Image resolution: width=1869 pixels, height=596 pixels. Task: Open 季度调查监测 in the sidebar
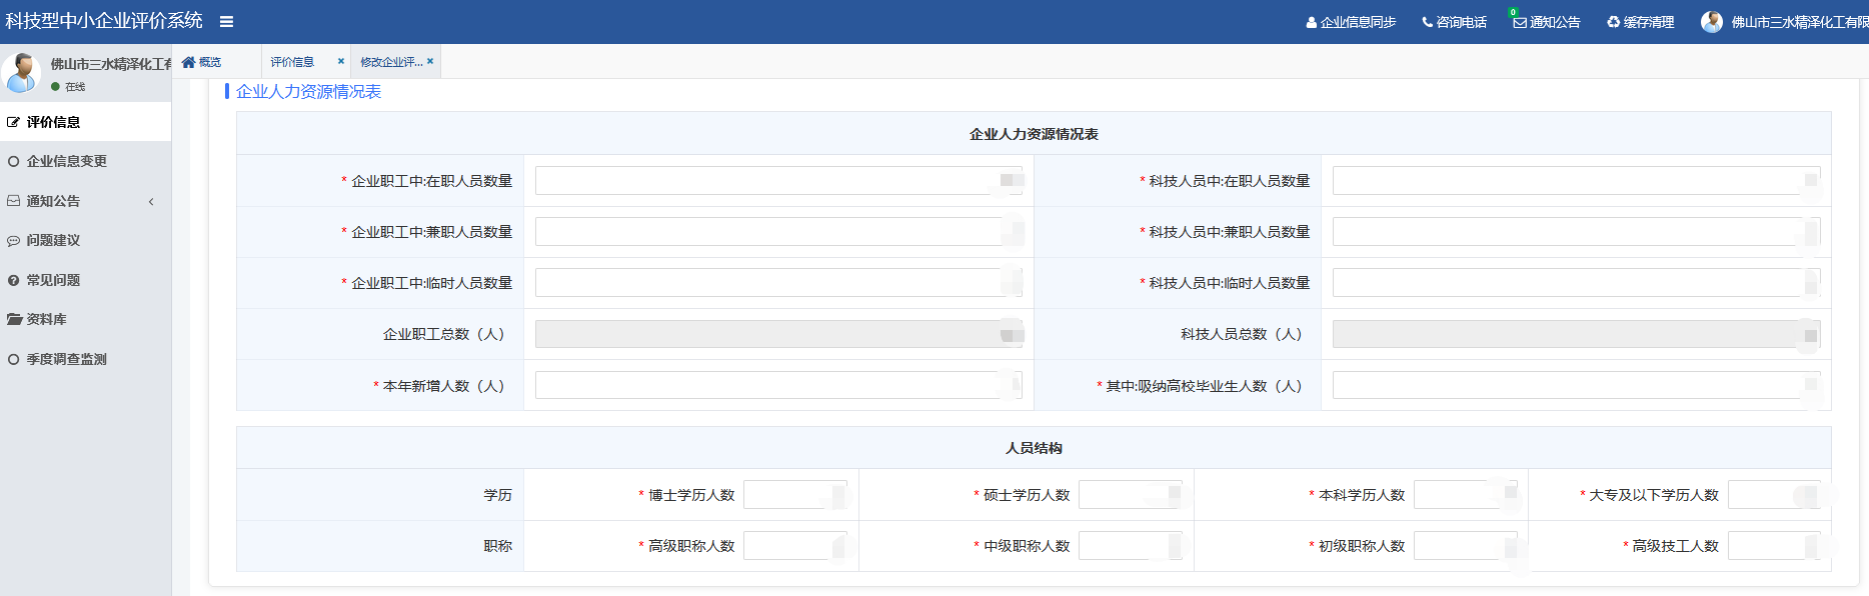66,359
